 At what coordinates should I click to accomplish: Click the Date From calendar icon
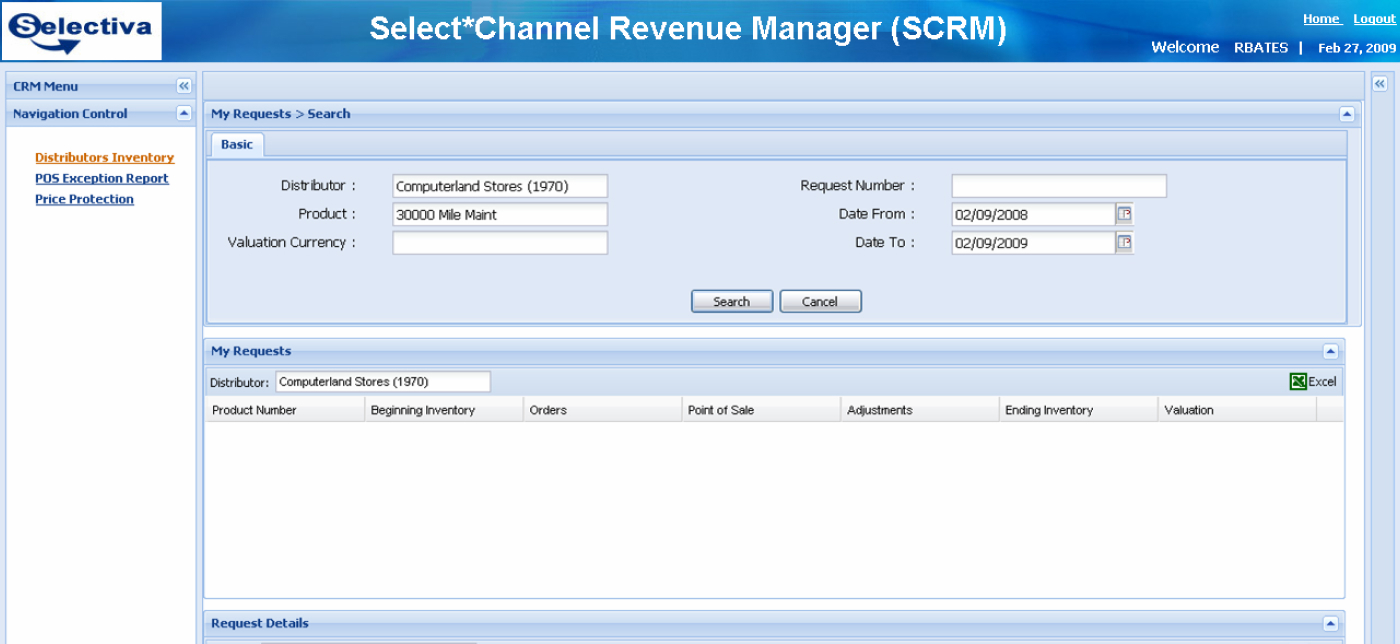pyautogui.click(x=1124, y=214)
